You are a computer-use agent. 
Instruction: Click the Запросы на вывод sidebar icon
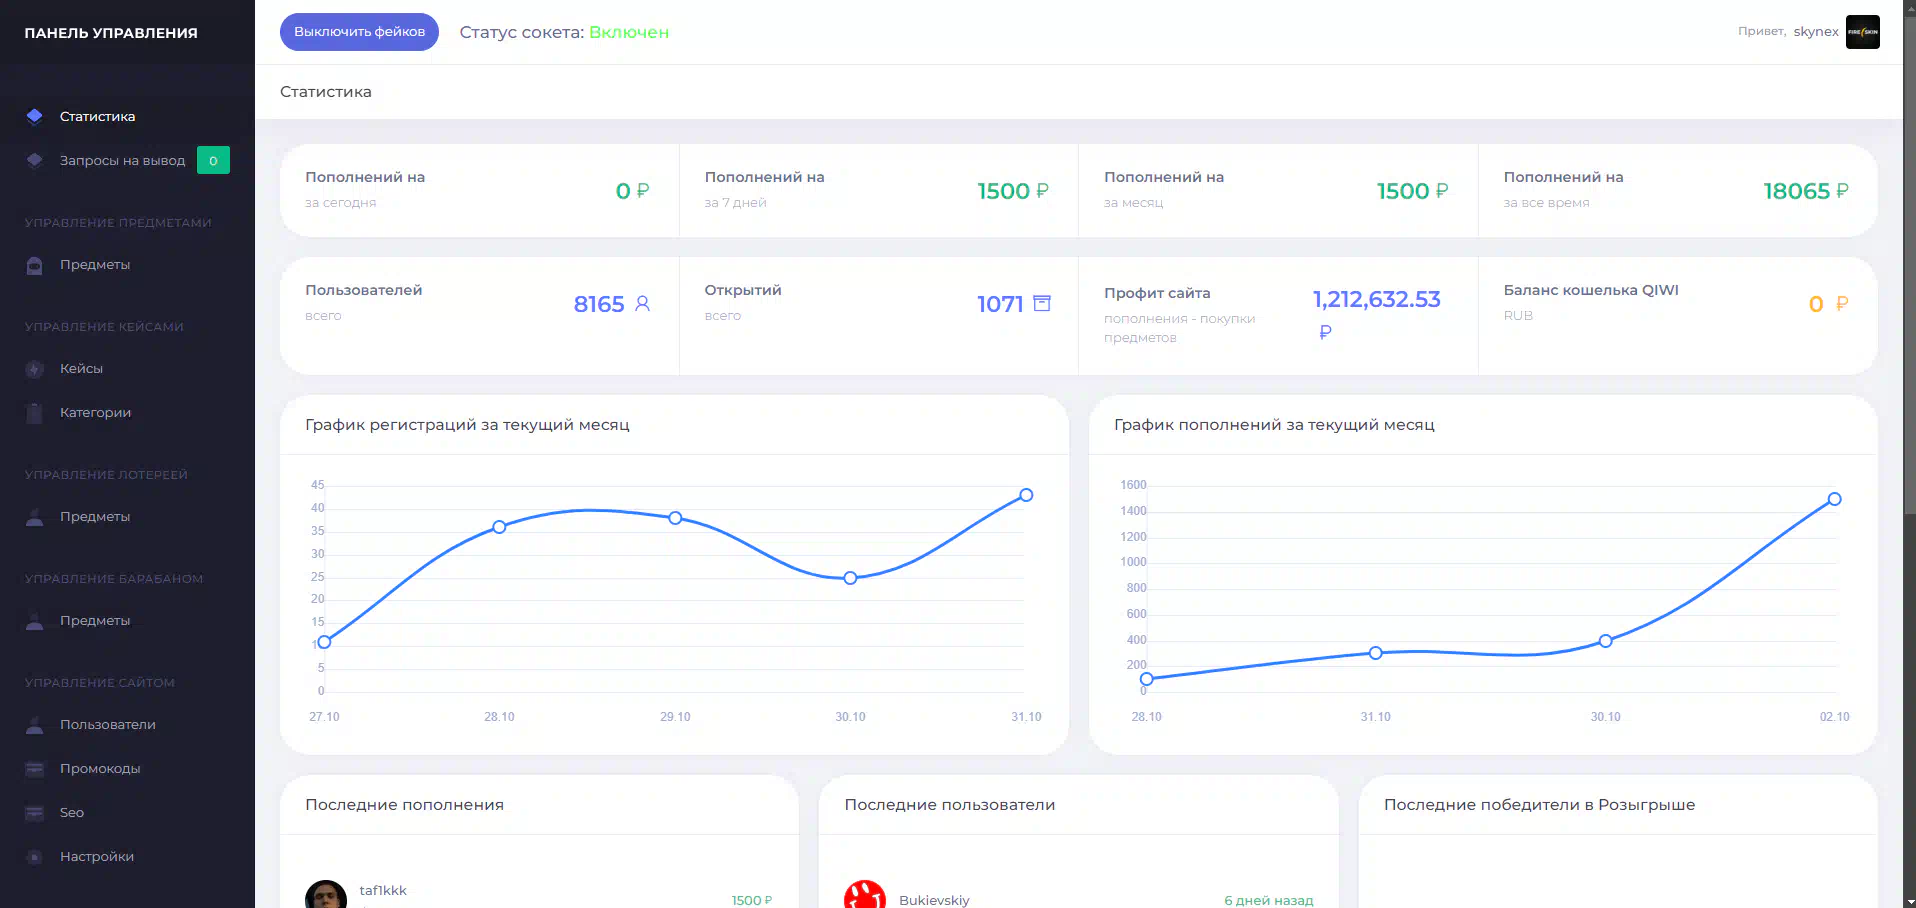(x=35, y=160)
